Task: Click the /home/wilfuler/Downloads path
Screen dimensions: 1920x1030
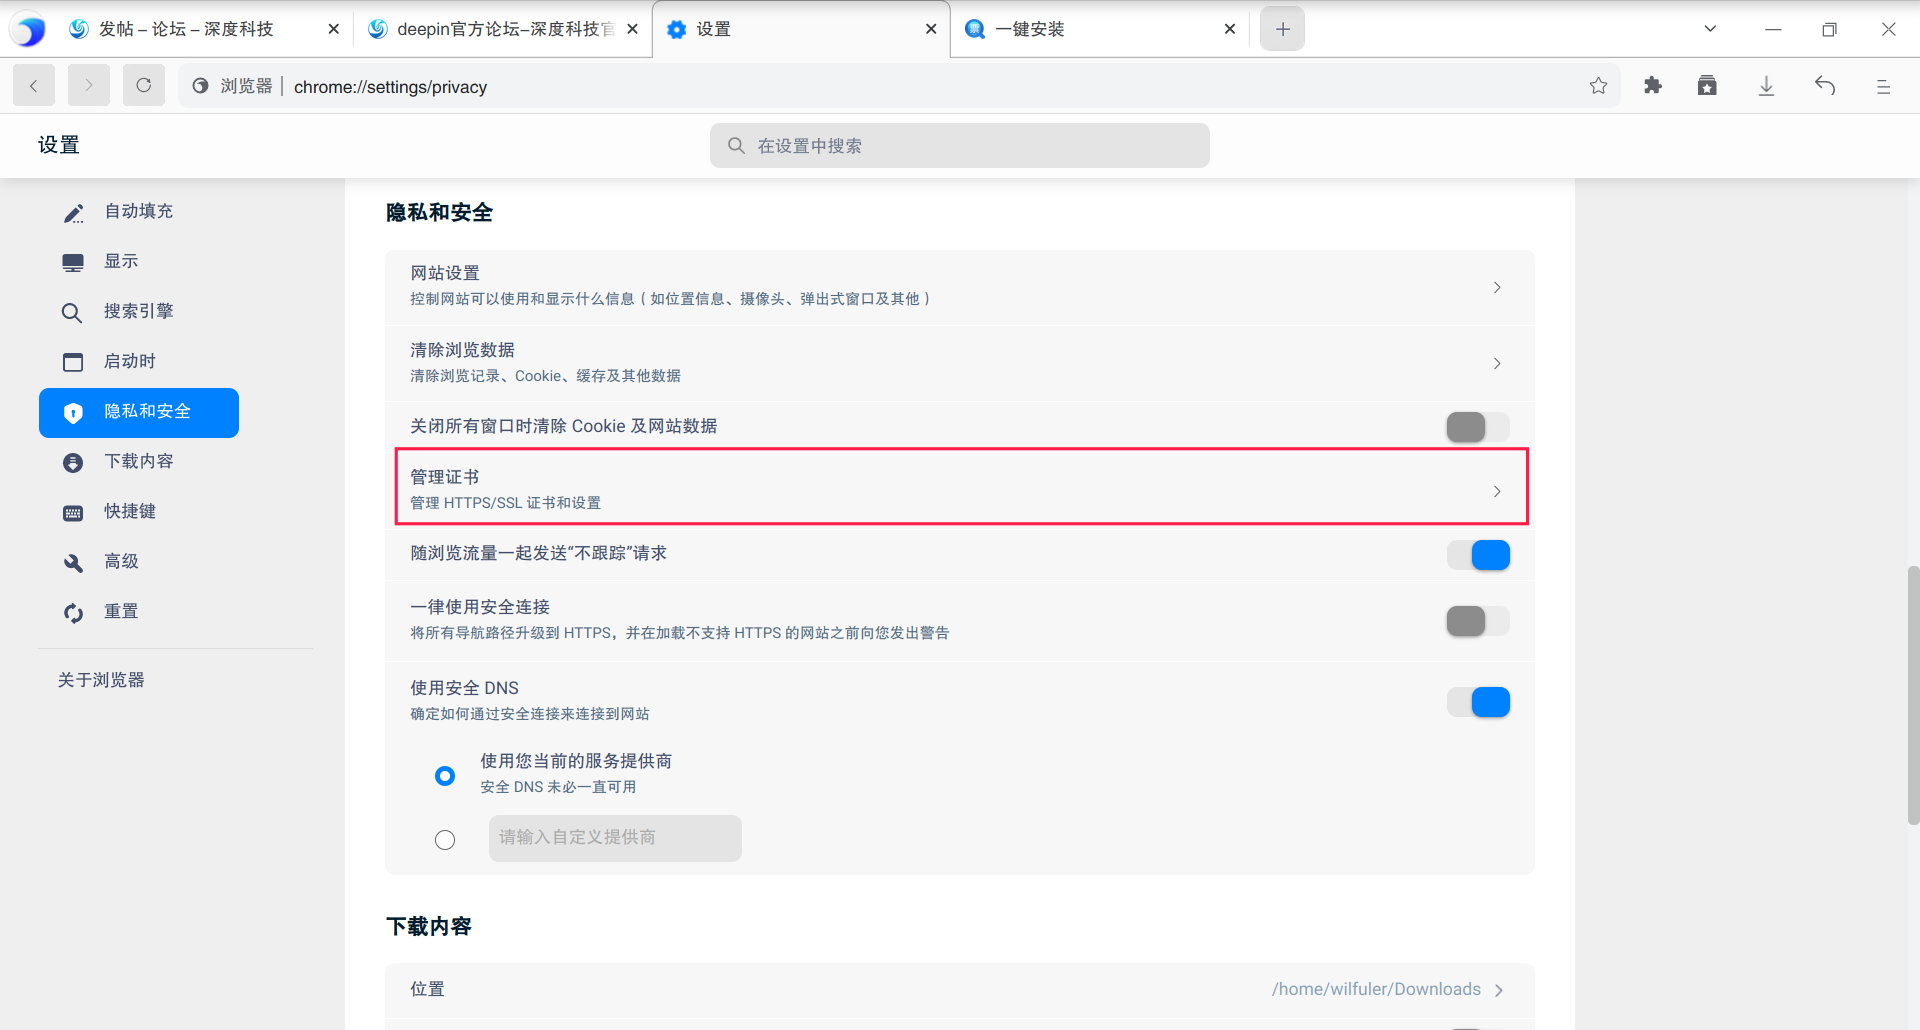Action: [x=1376, y=989]
